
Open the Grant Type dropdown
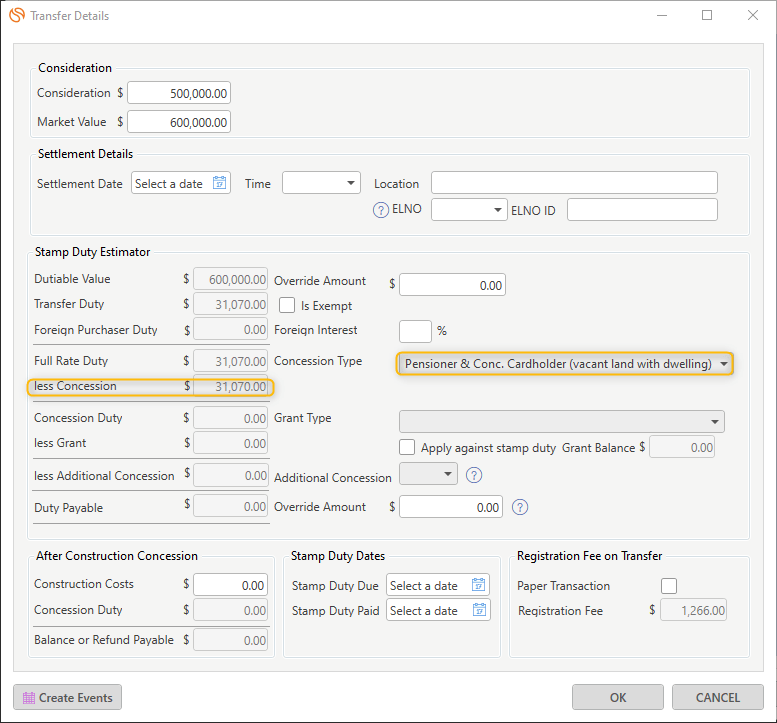715,422
